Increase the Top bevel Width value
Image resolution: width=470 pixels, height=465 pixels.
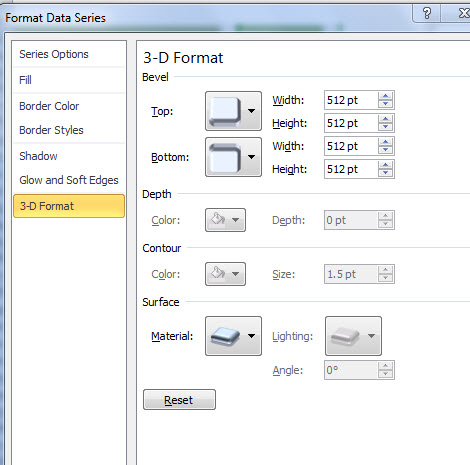click(386, 96)
